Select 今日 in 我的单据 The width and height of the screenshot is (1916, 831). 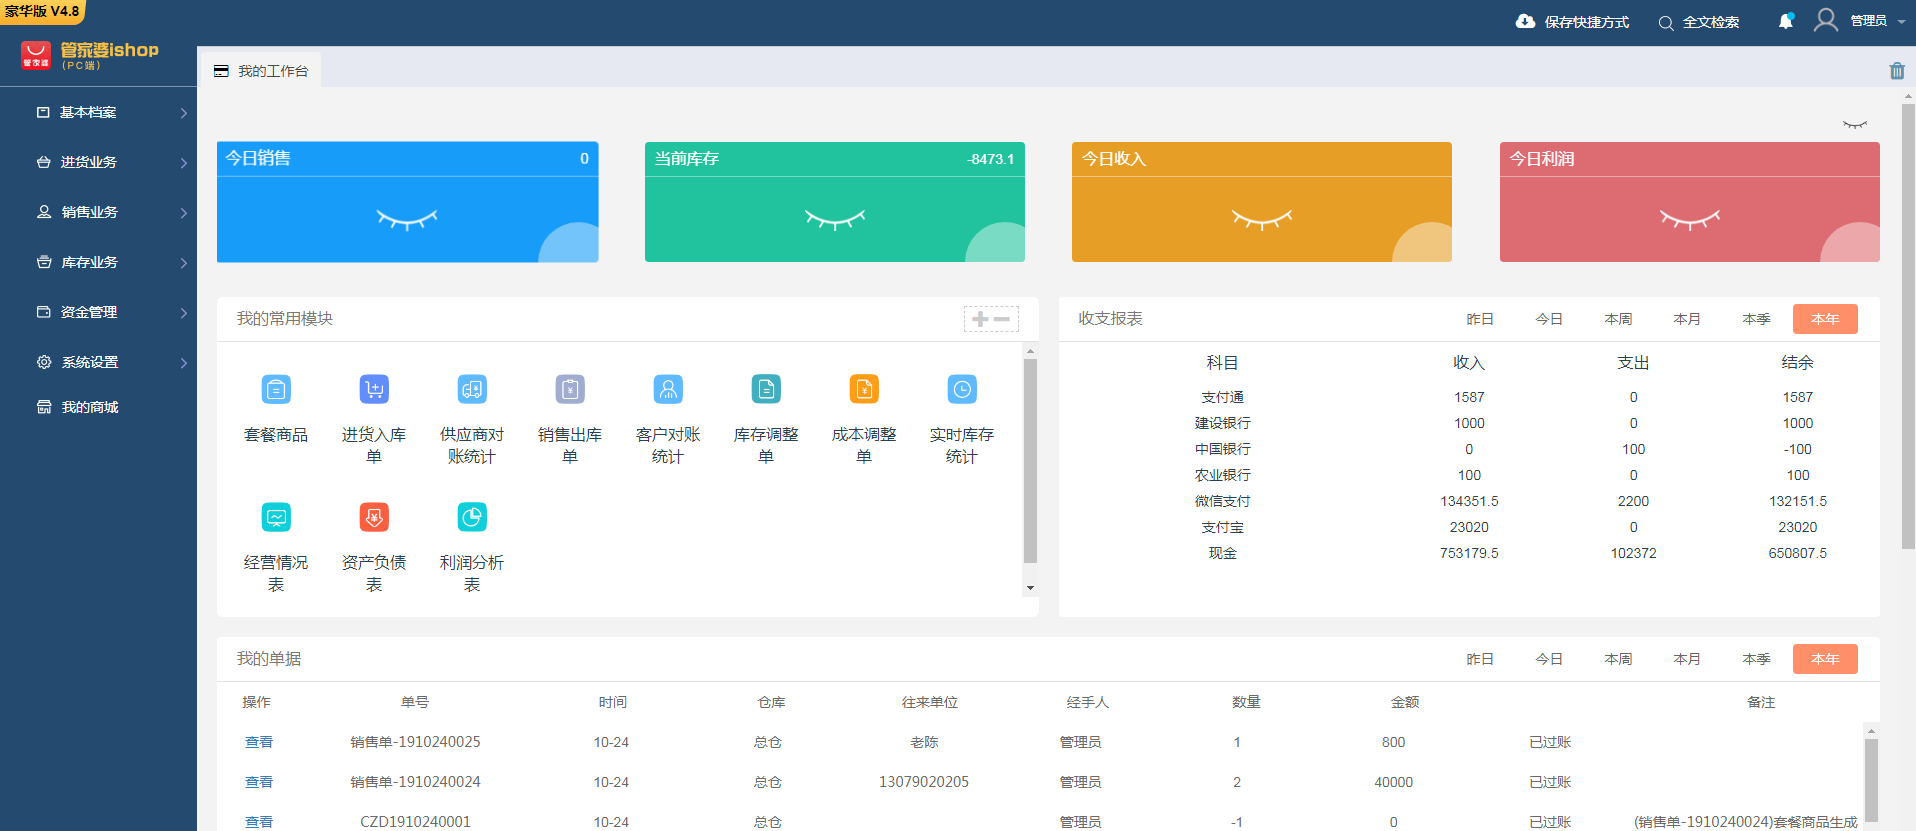(x=1549, y=659)
